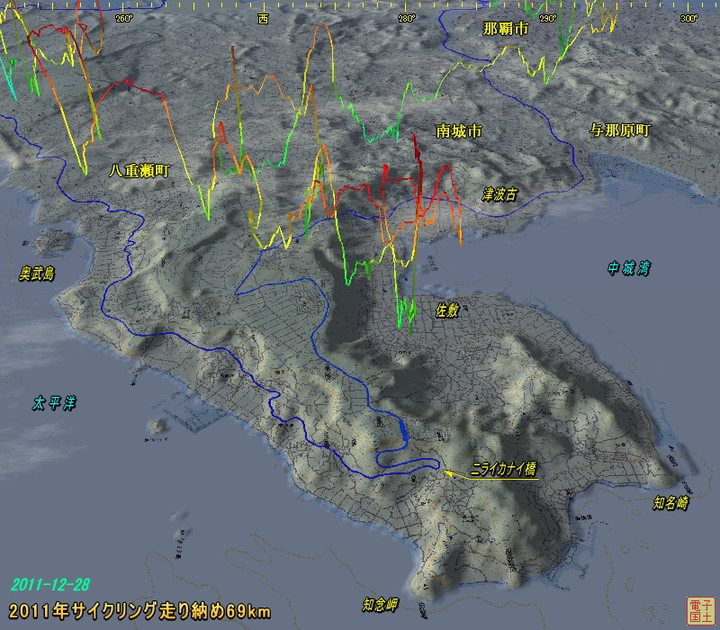The height and width of the screenshot is (630, 720).
Task: Click the 西 marker on compass scale
Action: [x=263, y=18]
